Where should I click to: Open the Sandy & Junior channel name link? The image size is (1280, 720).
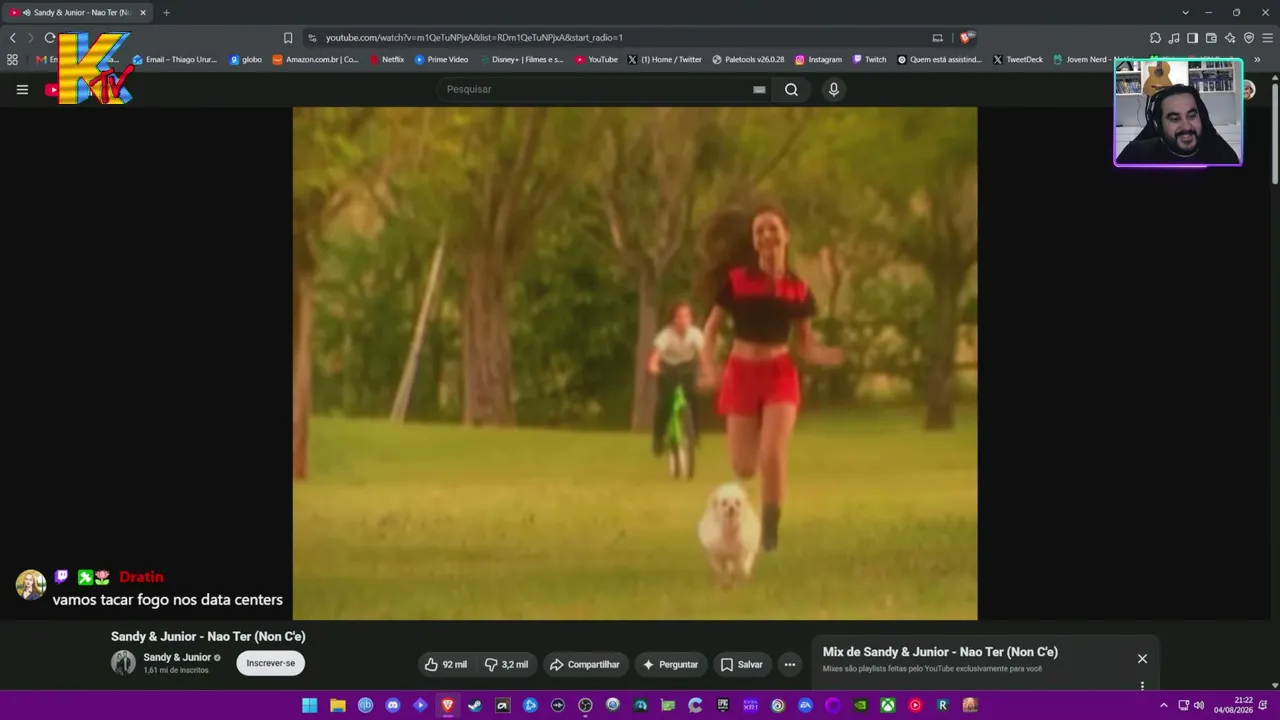pyautogui.click(x=177, y=657)
